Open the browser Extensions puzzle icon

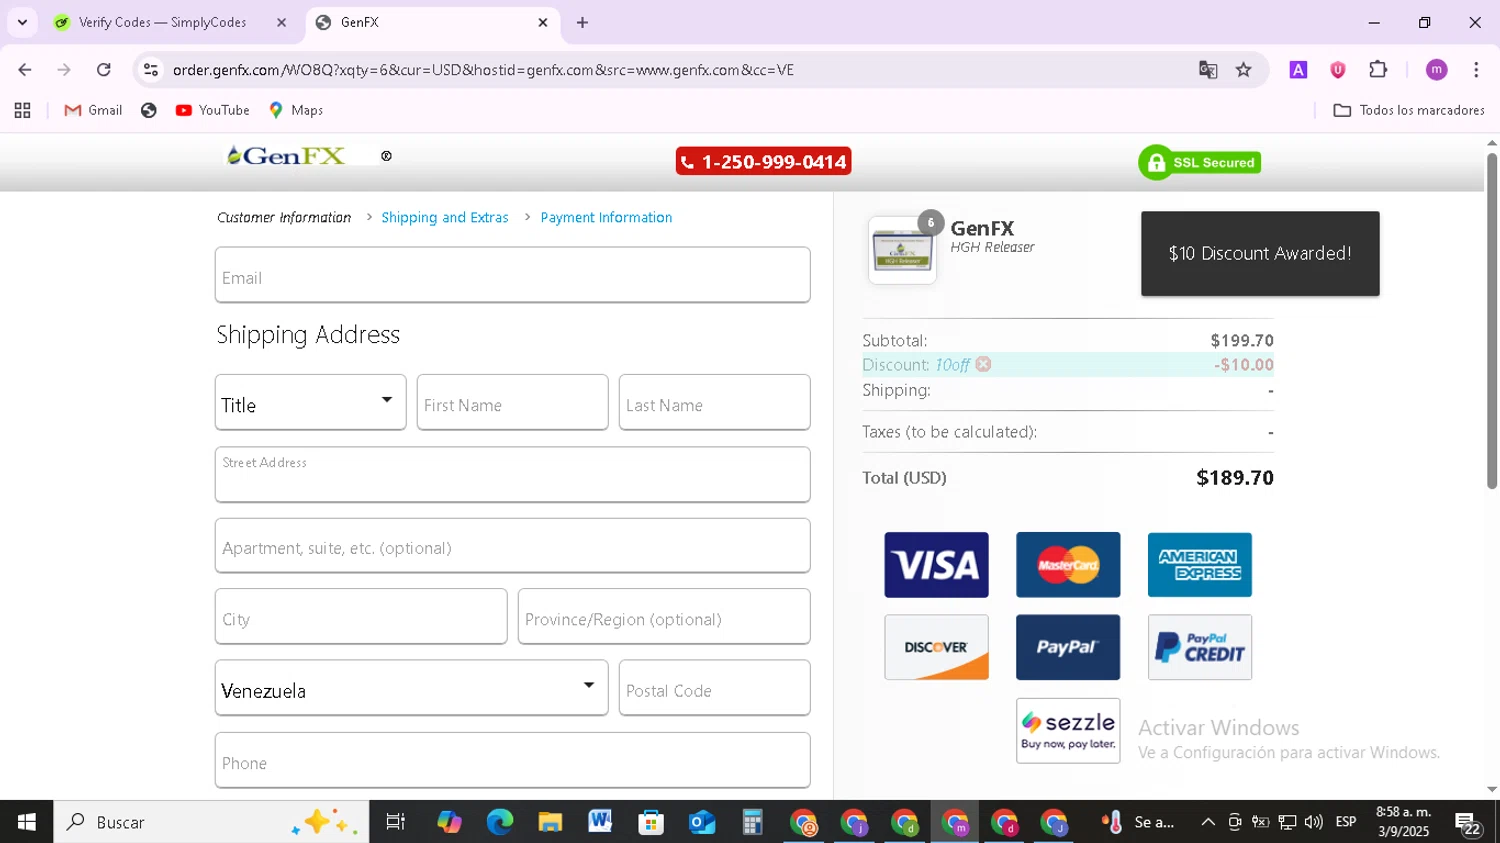coord(1378,70)
